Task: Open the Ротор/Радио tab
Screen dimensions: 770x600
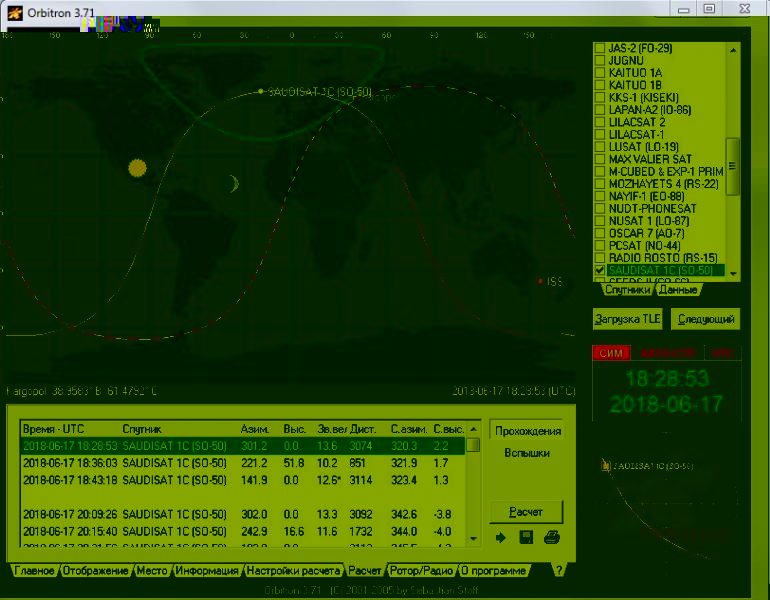Action: click(420, 571)
